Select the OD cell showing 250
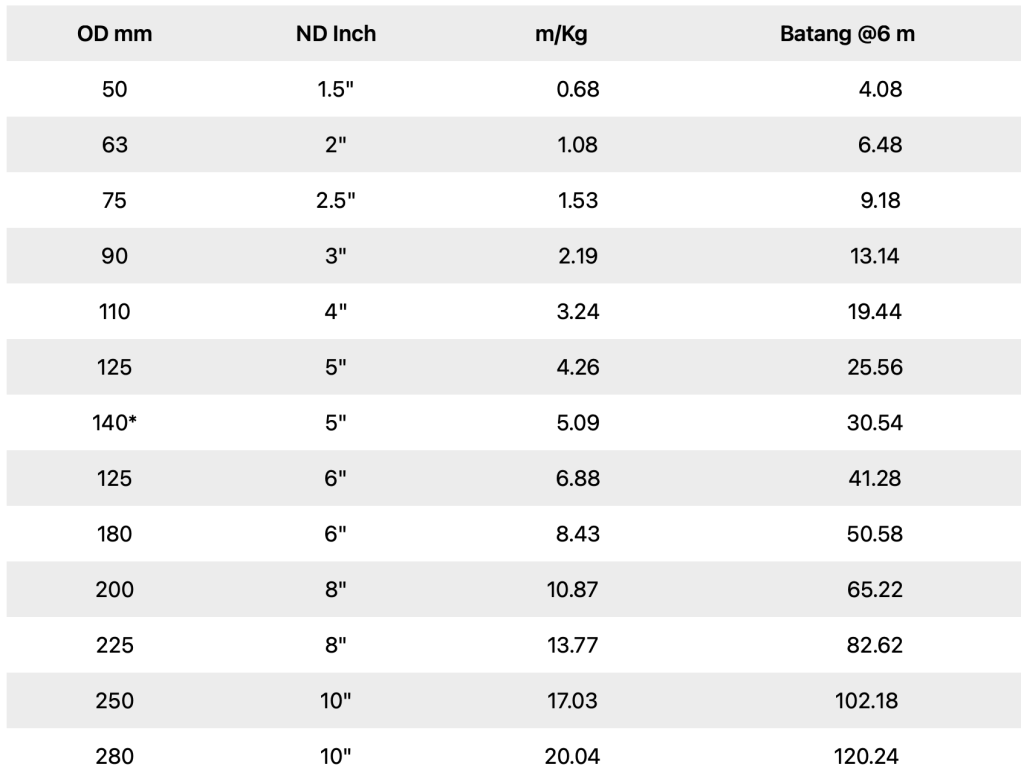 (115, 701)
